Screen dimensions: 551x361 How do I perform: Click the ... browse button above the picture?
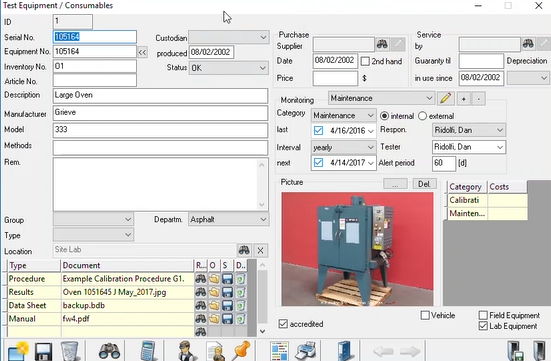click(x=395, y=184)
